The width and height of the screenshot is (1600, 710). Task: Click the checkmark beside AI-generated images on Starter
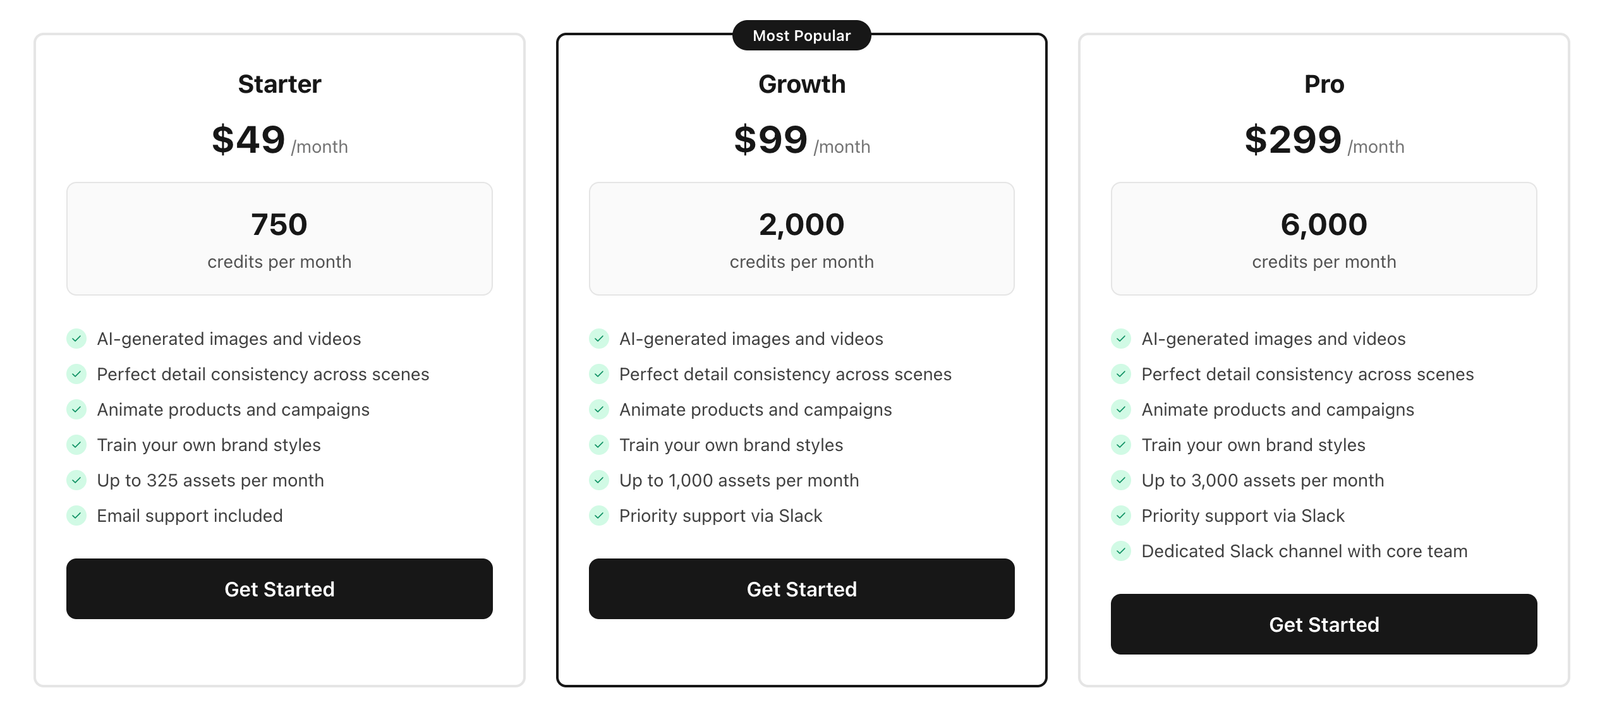(77, 339)
